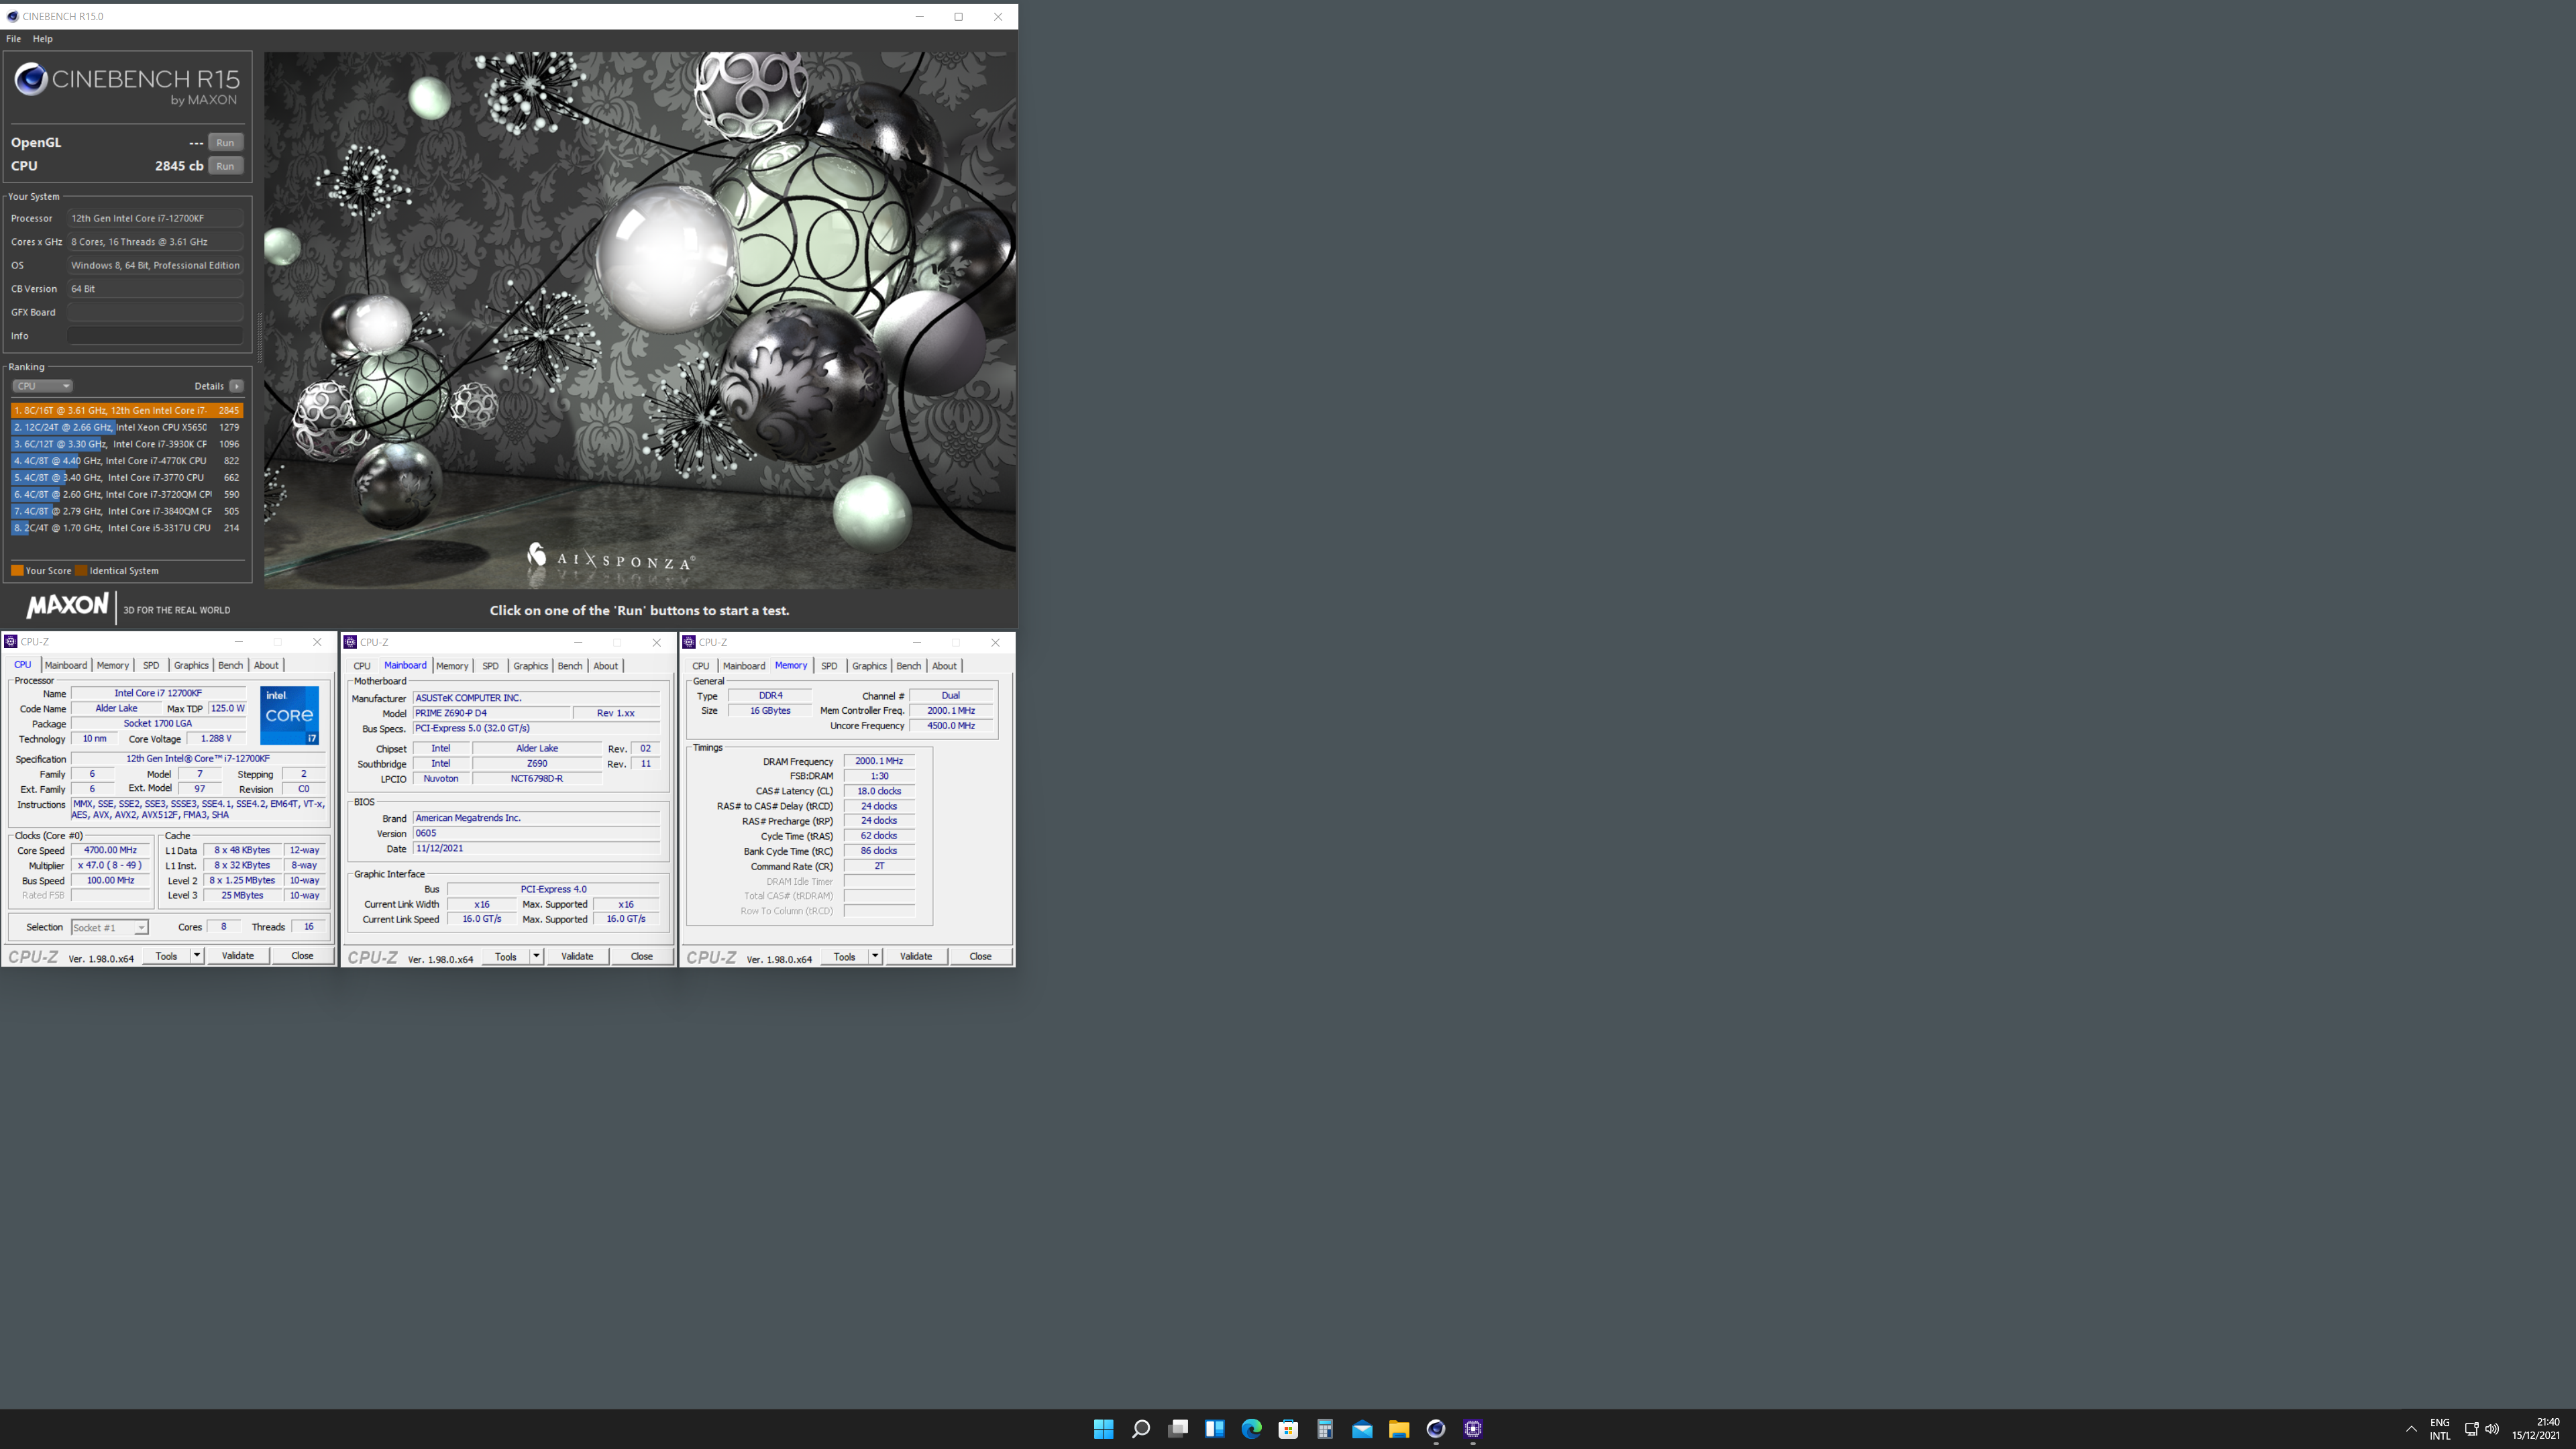Open the File menu in Cinebench

point(14,39)
